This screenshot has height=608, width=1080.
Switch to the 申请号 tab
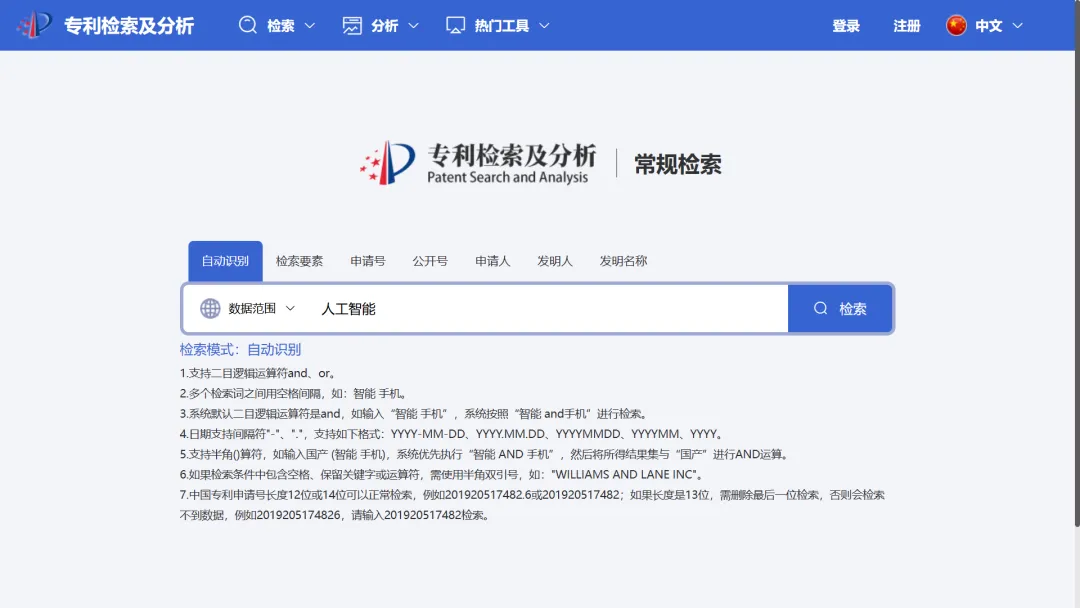pos(368,261)
